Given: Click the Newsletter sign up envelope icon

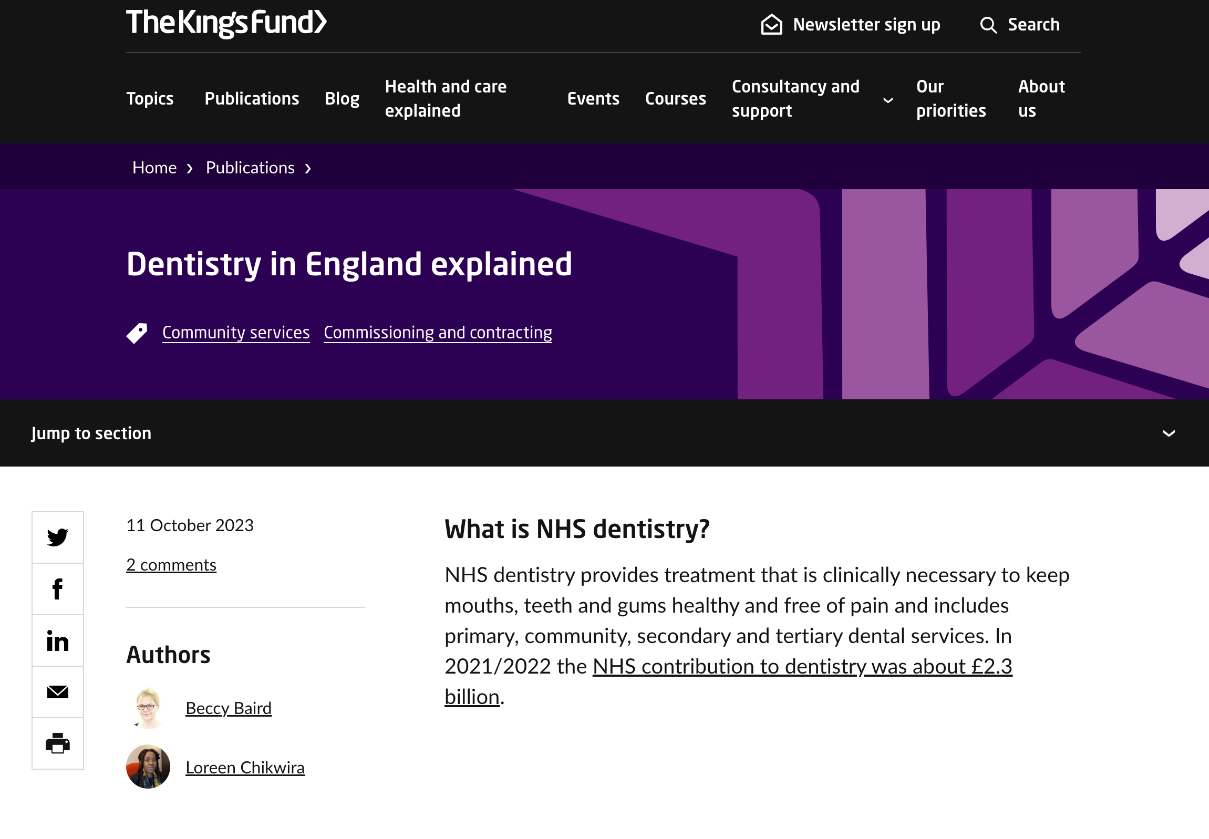Looking at the screenshot, I should point(771,25).
